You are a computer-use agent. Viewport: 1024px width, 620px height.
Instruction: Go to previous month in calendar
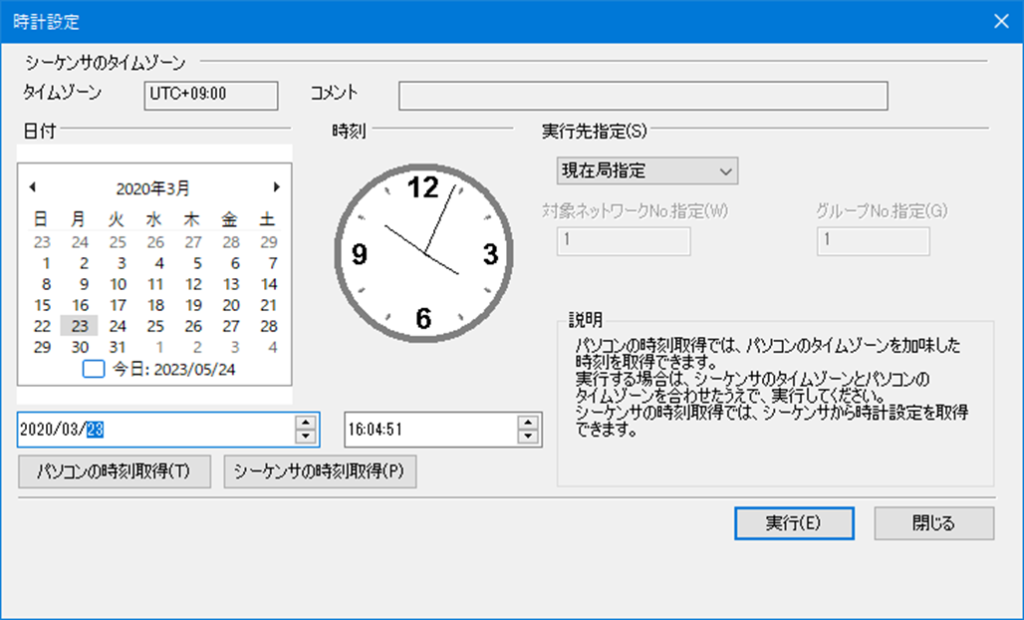[x=33, y=187]
